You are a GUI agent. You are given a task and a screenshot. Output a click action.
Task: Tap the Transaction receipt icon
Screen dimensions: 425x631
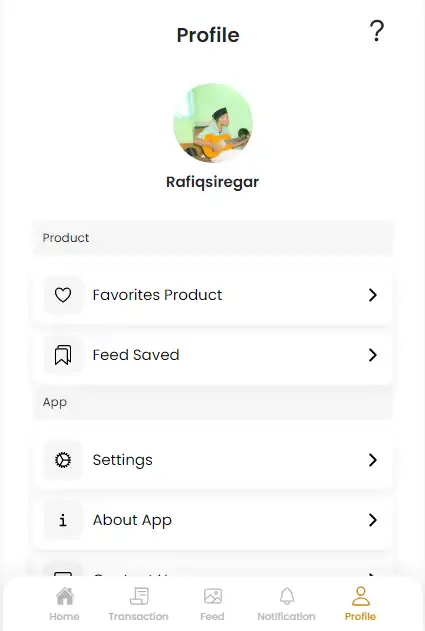click(x=139, y=596)
